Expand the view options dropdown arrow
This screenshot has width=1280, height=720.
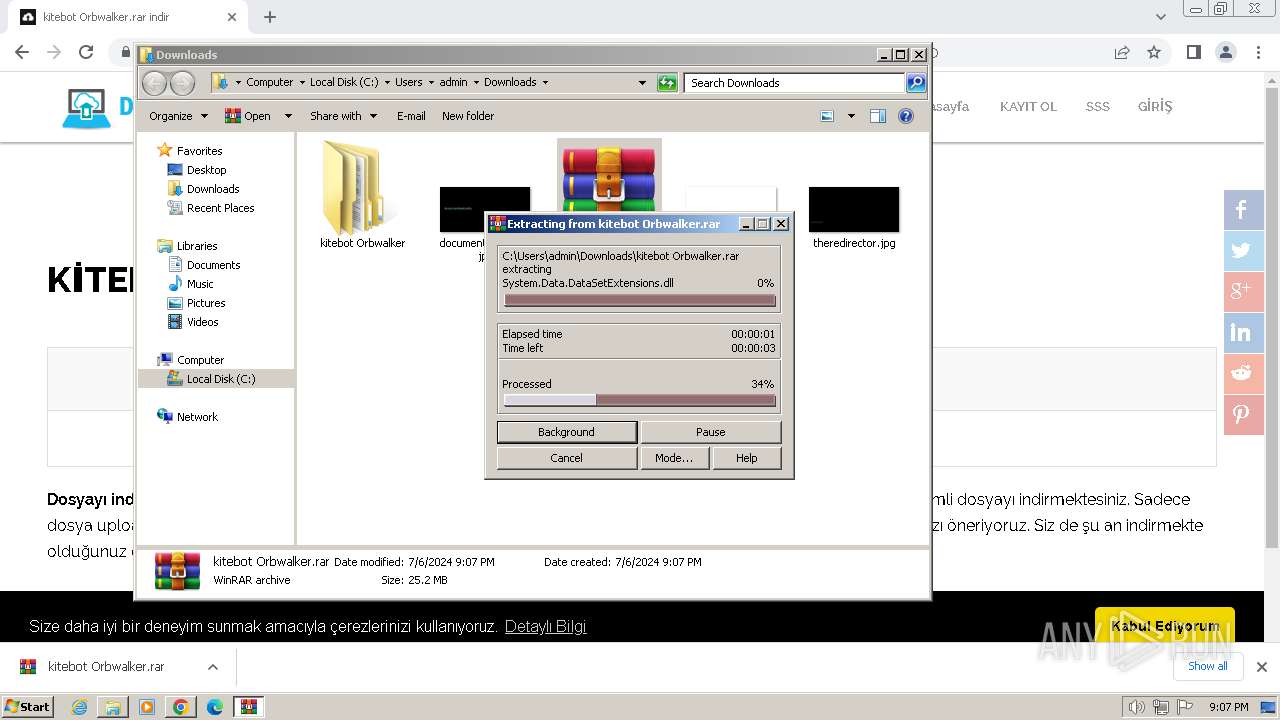coord(851,116)
